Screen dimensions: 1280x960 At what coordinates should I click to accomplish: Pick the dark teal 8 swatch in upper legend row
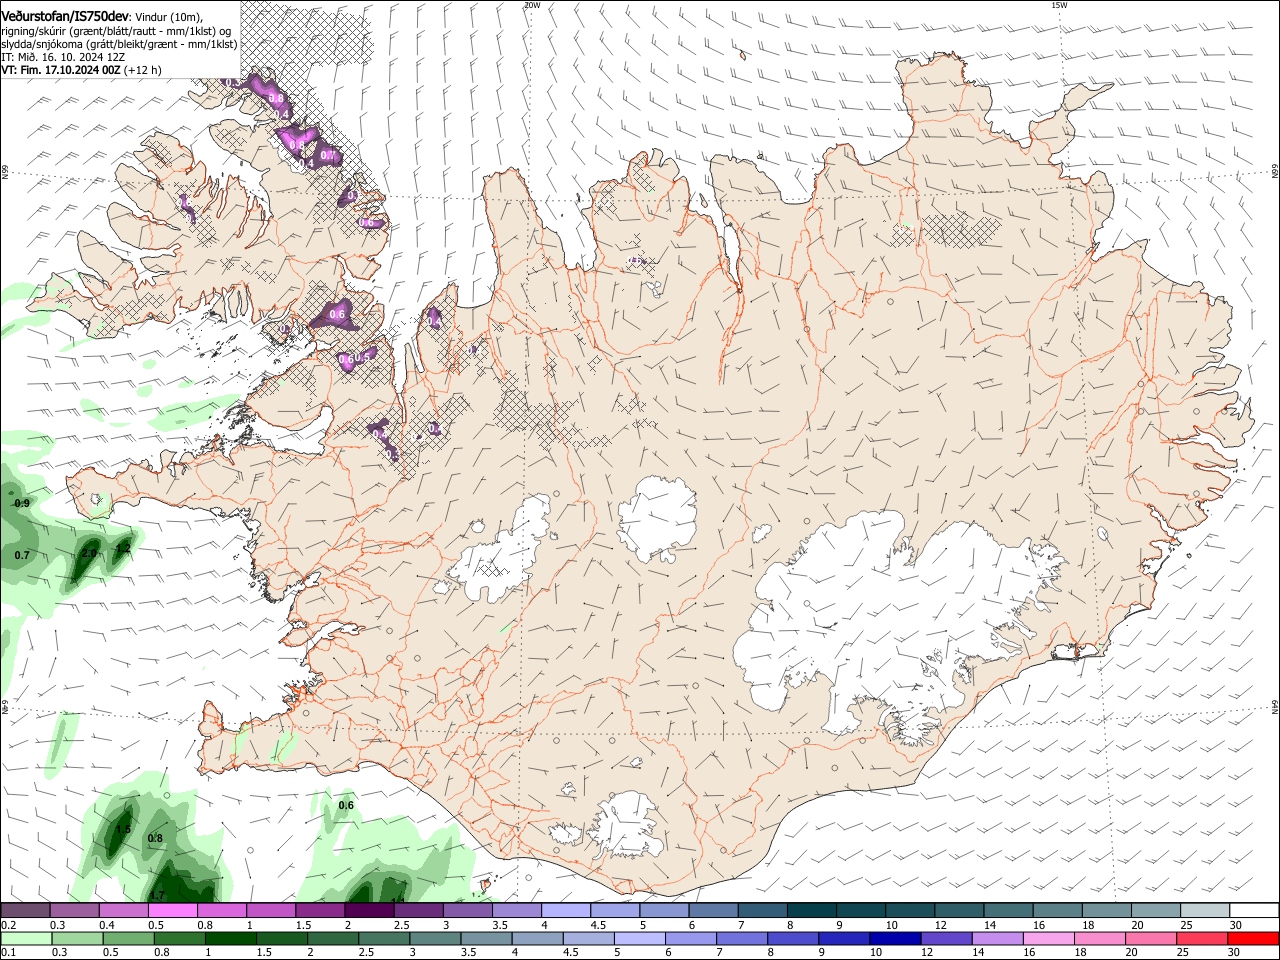(810, 911)
